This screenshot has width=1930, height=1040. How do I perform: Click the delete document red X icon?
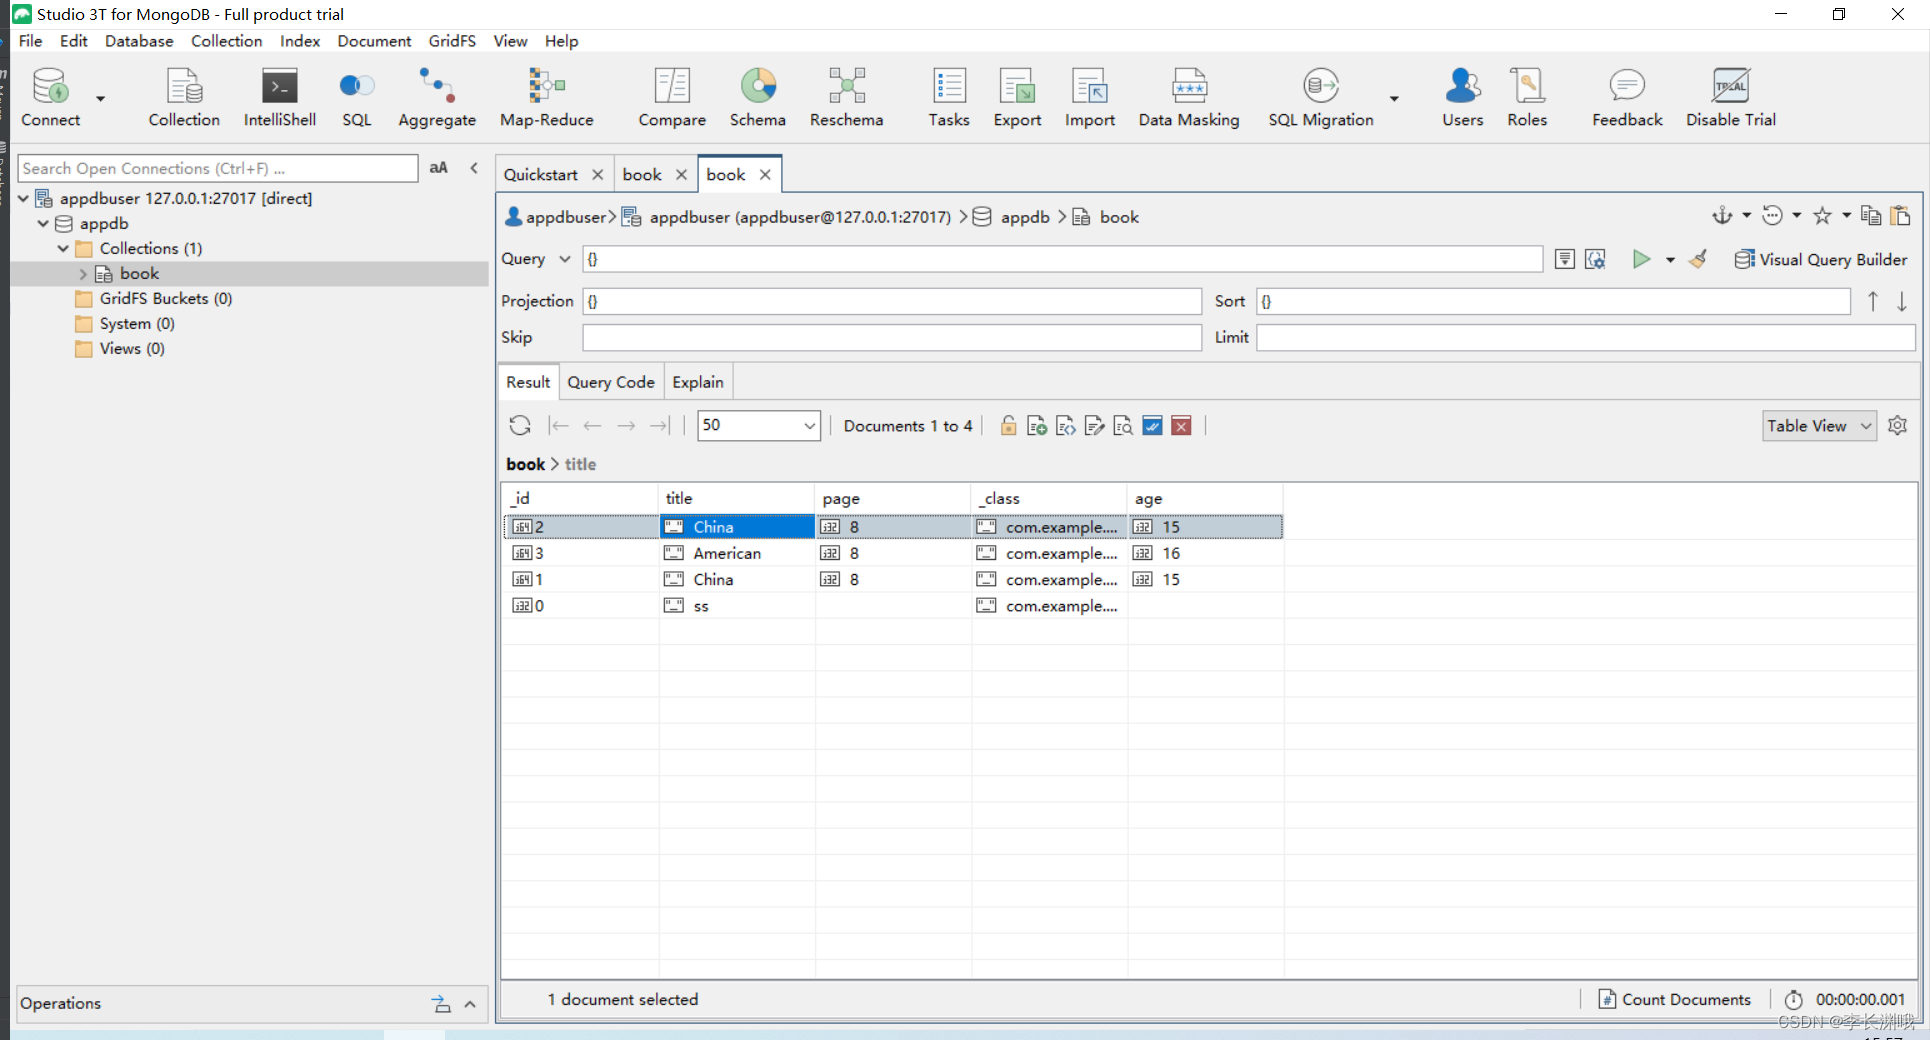tap(1181, 426)
